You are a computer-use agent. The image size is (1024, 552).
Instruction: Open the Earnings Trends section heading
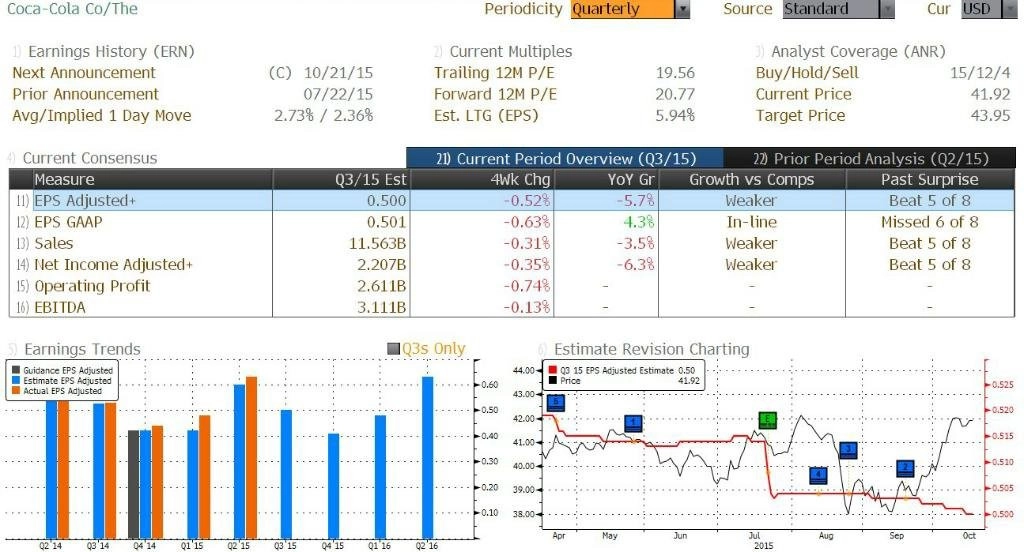[x=82, y=349]
